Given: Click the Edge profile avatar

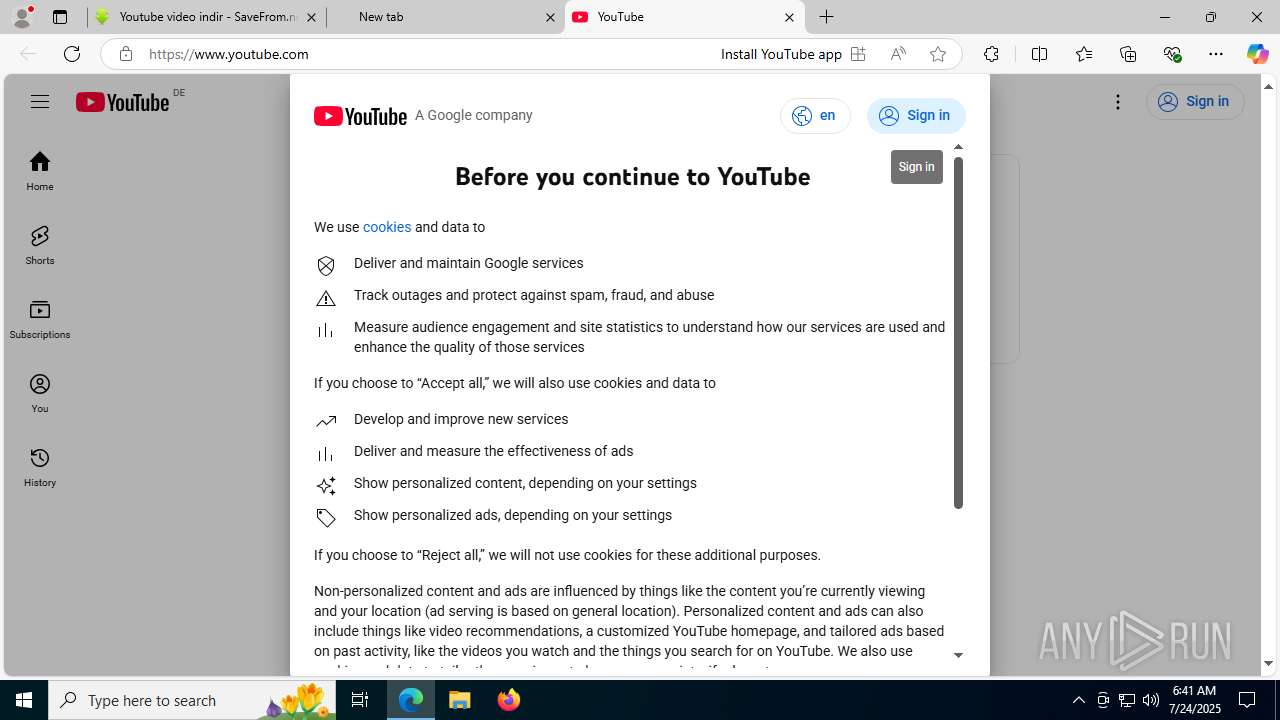Looking at the screenshot, I should [22, 17].
